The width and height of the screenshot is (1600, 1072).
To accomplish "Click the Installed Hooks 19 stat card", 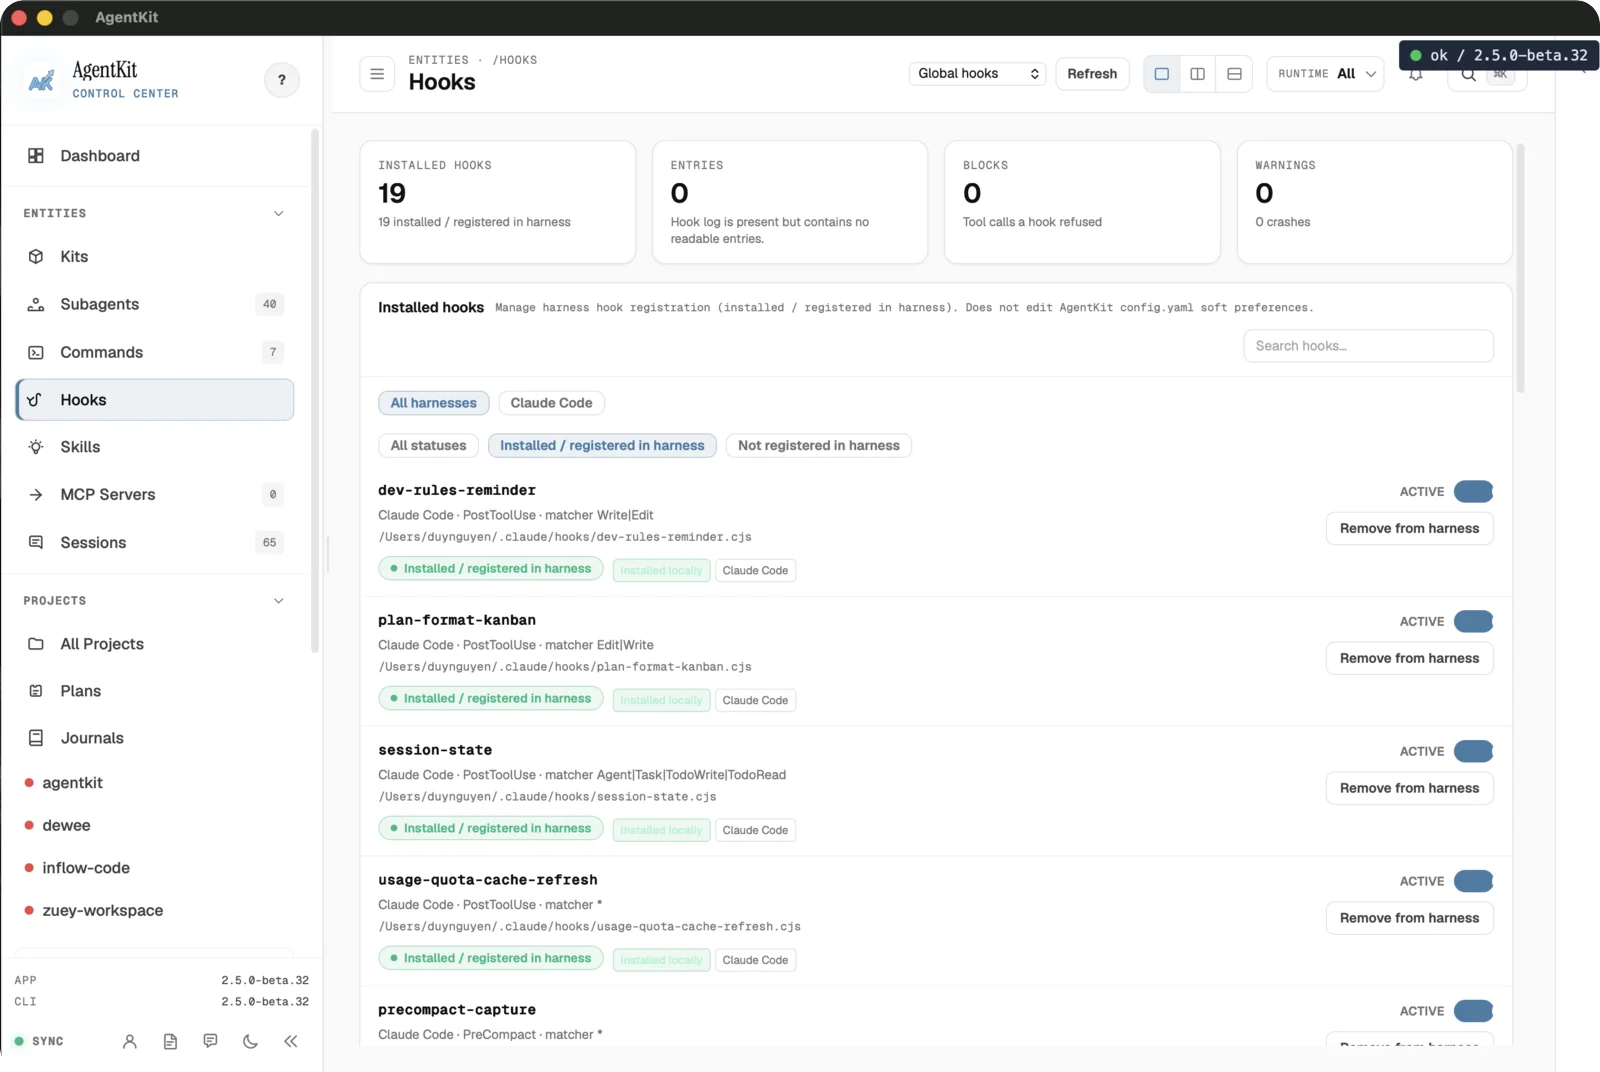I will pos(497,202).
